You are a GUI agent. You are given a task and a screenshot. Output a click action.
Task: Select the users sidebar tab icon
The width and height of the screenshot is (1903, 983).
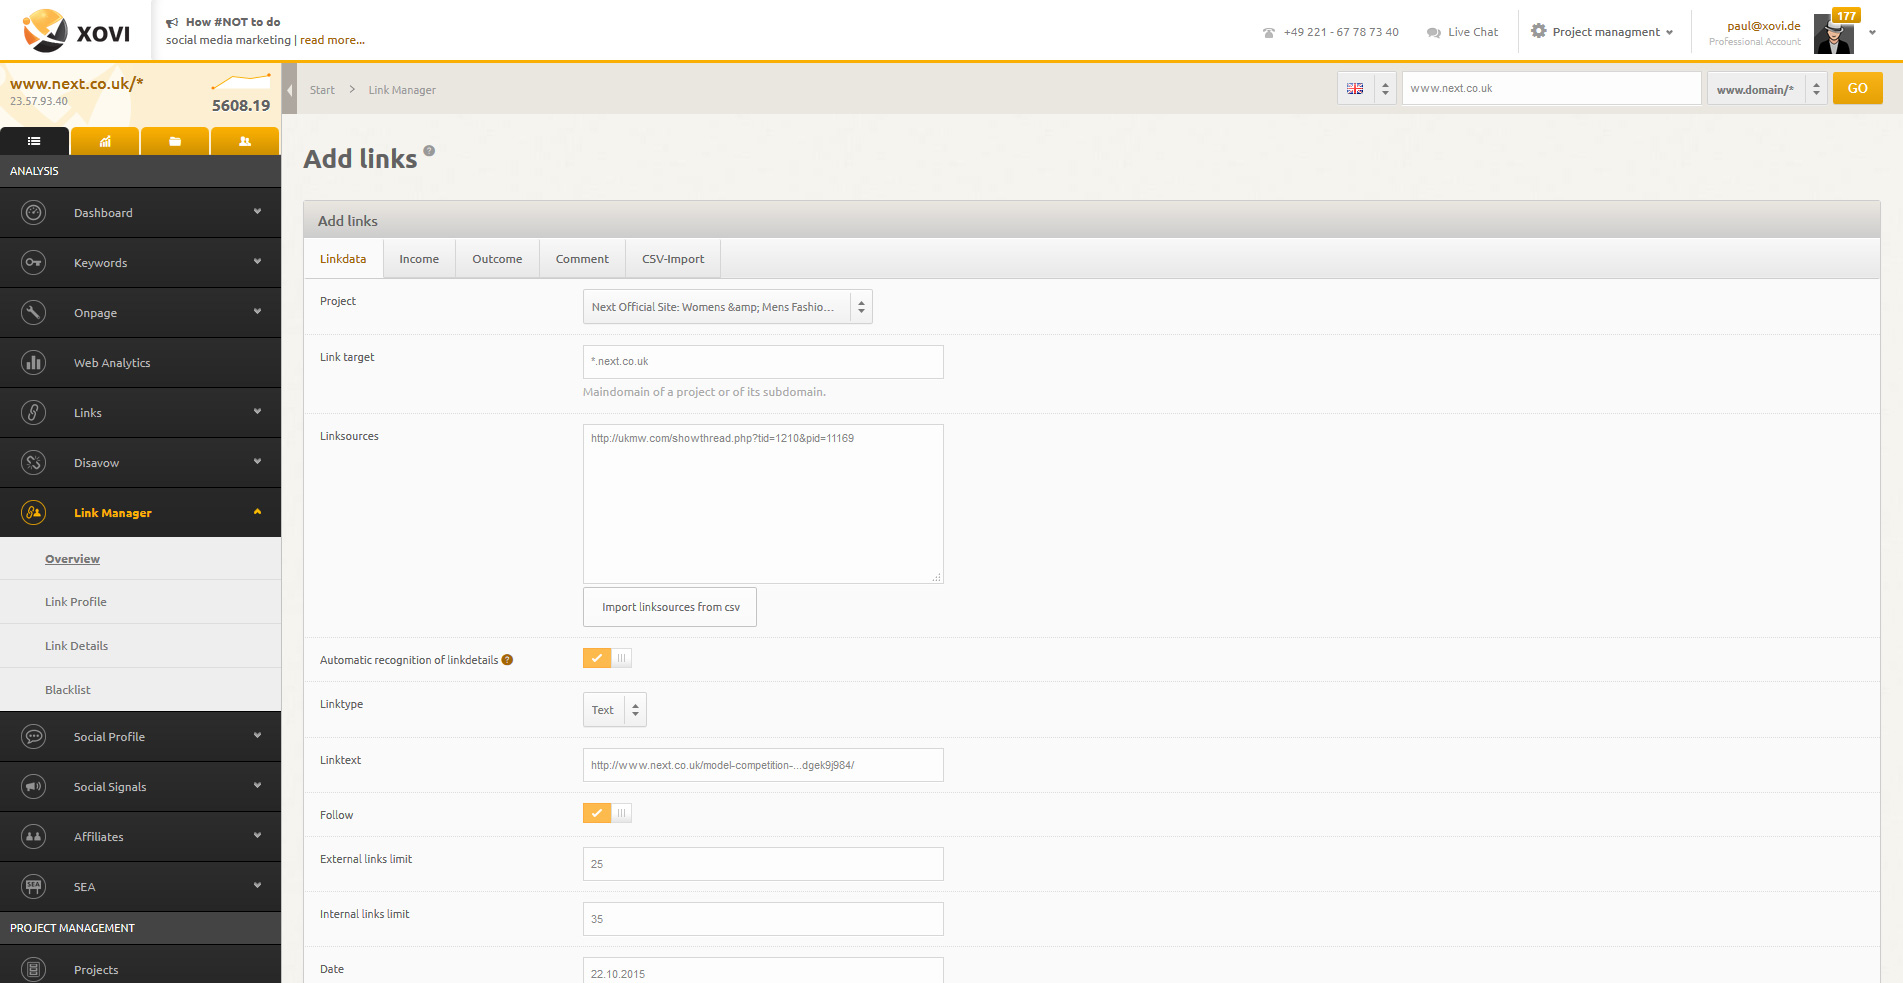(x=245, y=141)
